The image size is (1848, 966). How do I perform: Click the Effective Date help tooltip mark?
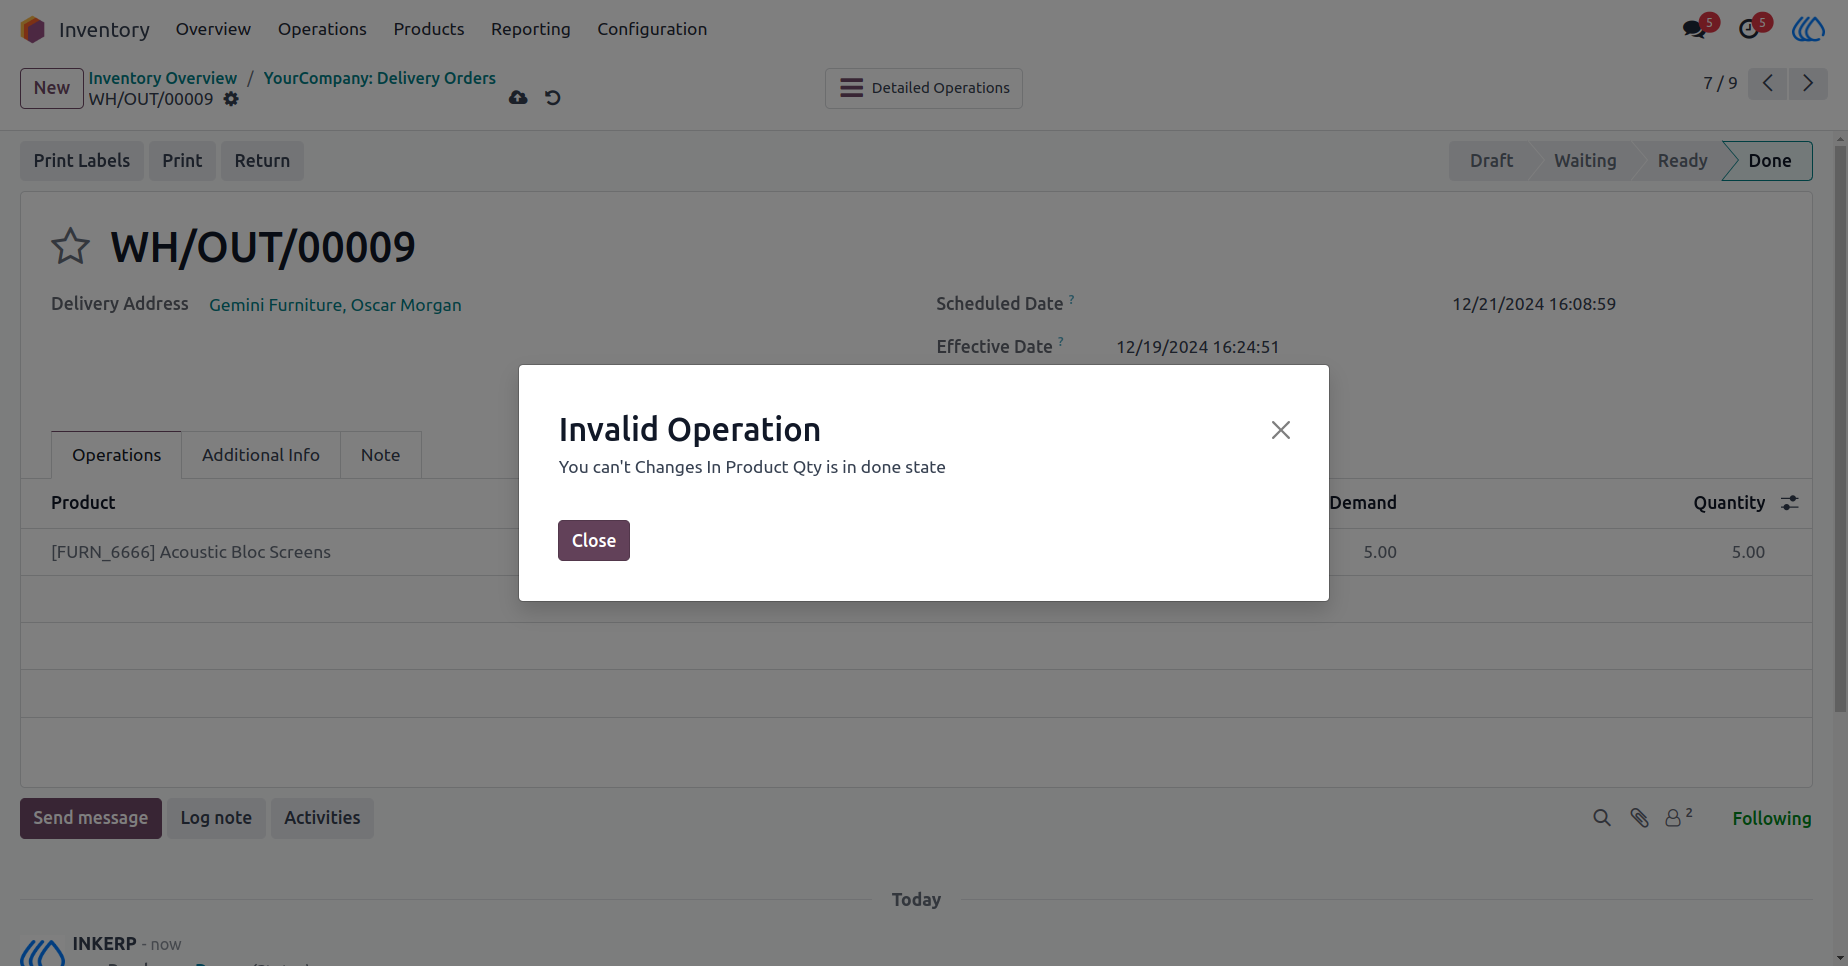1061,342
